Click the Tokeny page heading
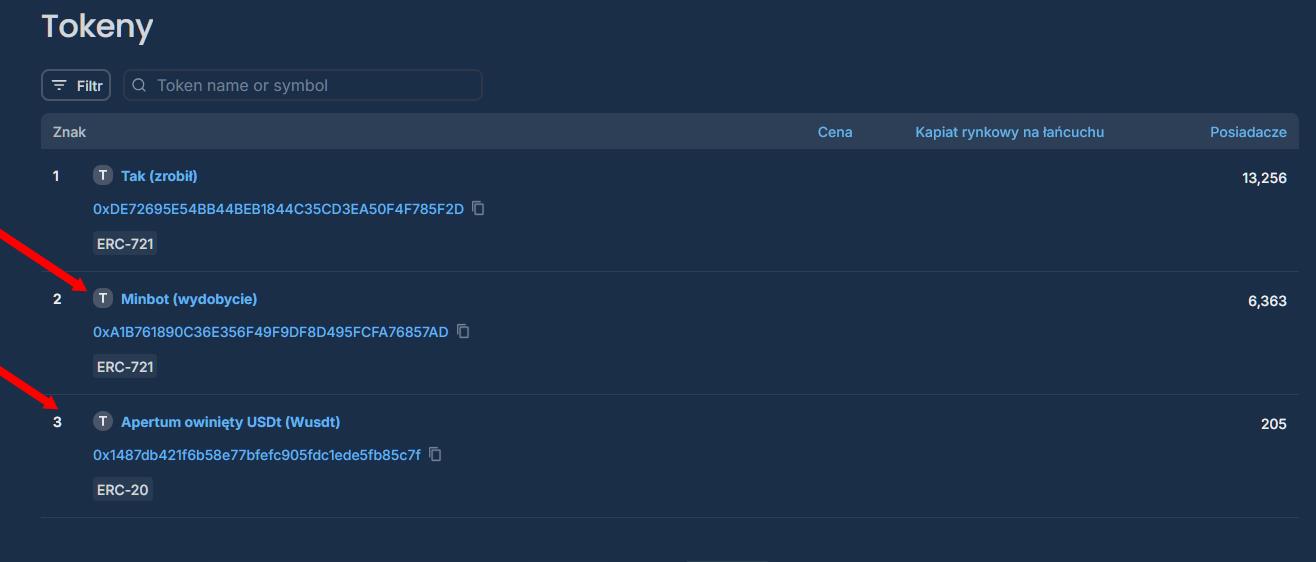This screenshot has width=1316, height=562. [x=97, y=27]
